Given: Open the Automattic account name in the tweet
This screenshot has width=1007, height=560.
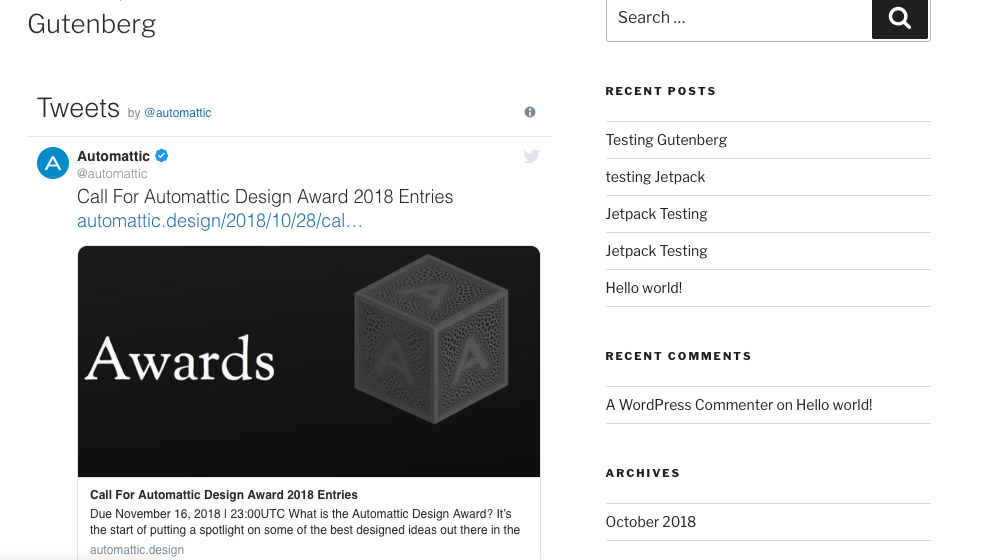Looking at the screenshot, I should pyautogui.click(x=113, y=156).
